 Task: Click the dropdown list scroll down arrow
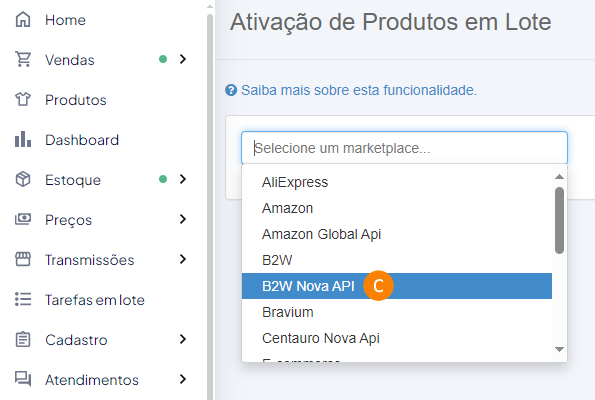(x=559, y=349)
